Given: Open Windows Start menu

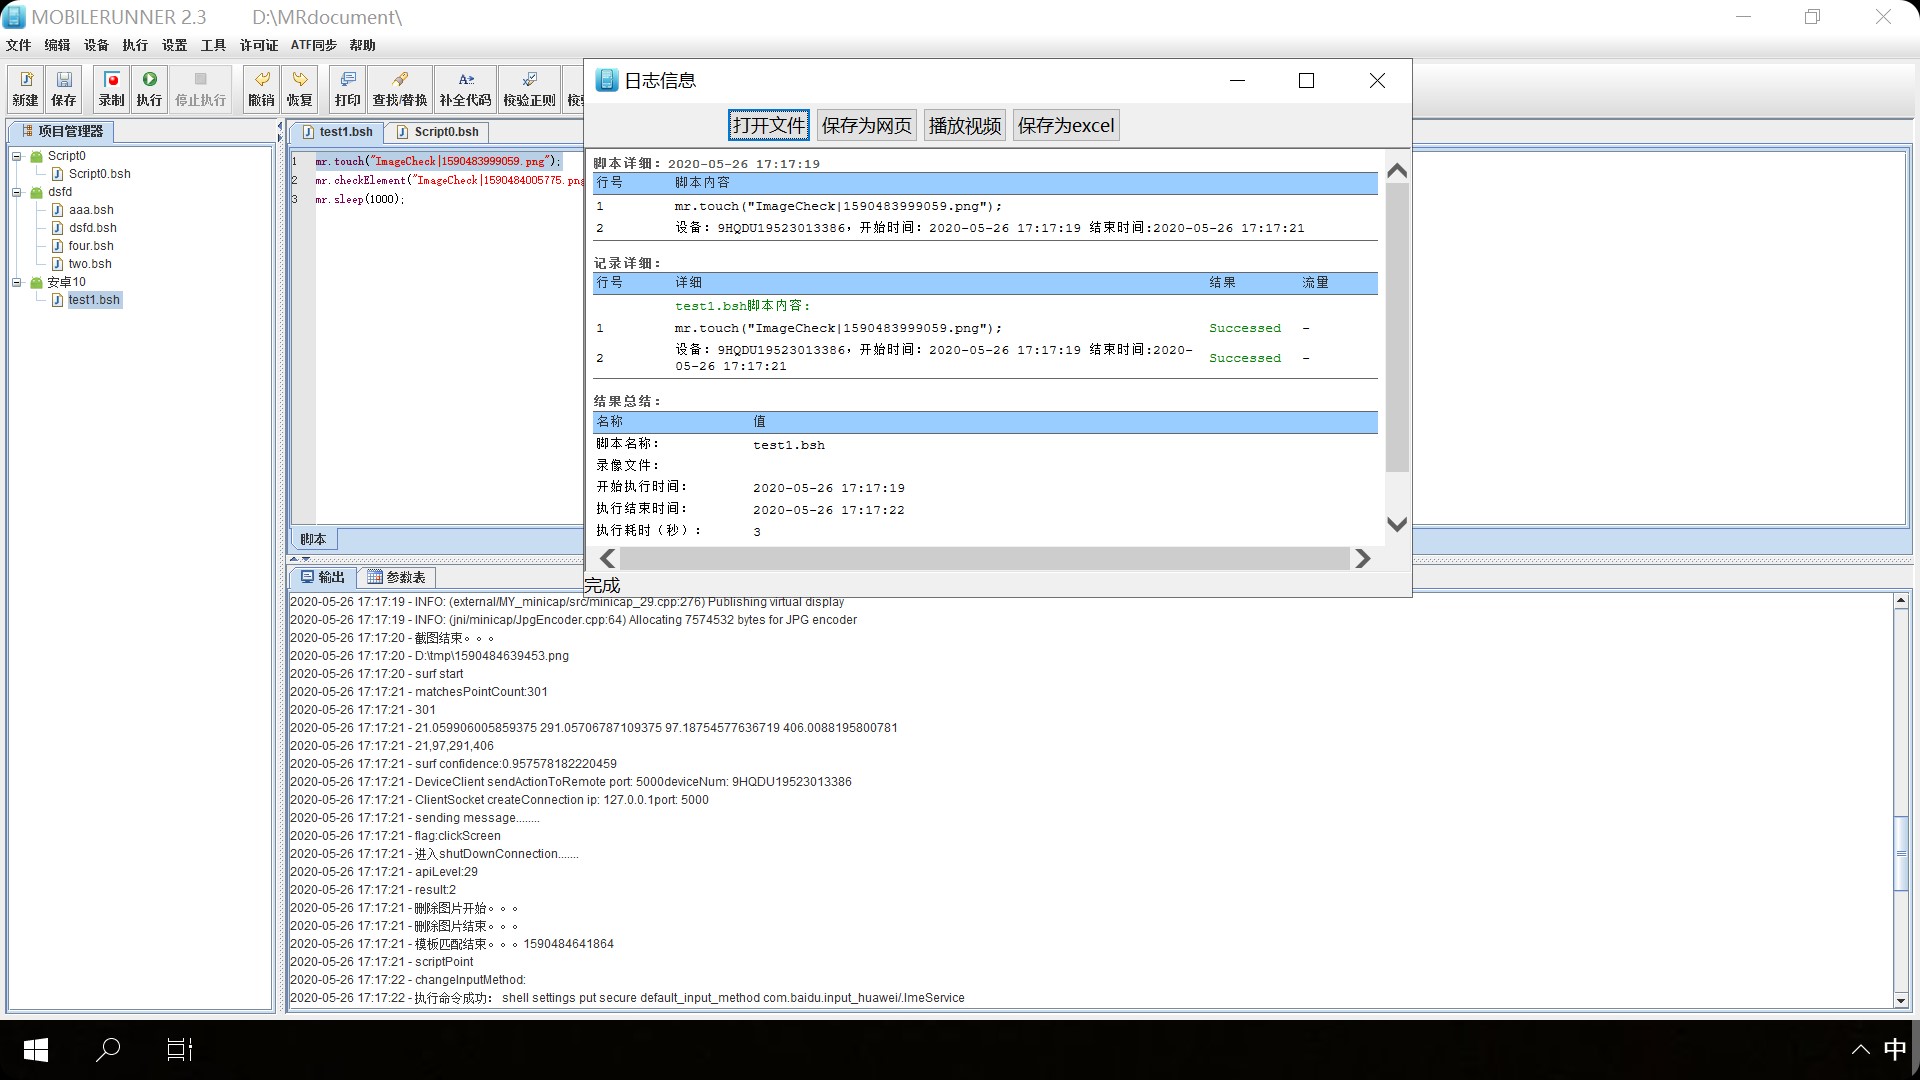Looking at the screenshot, I should [x=36, y=1049].
